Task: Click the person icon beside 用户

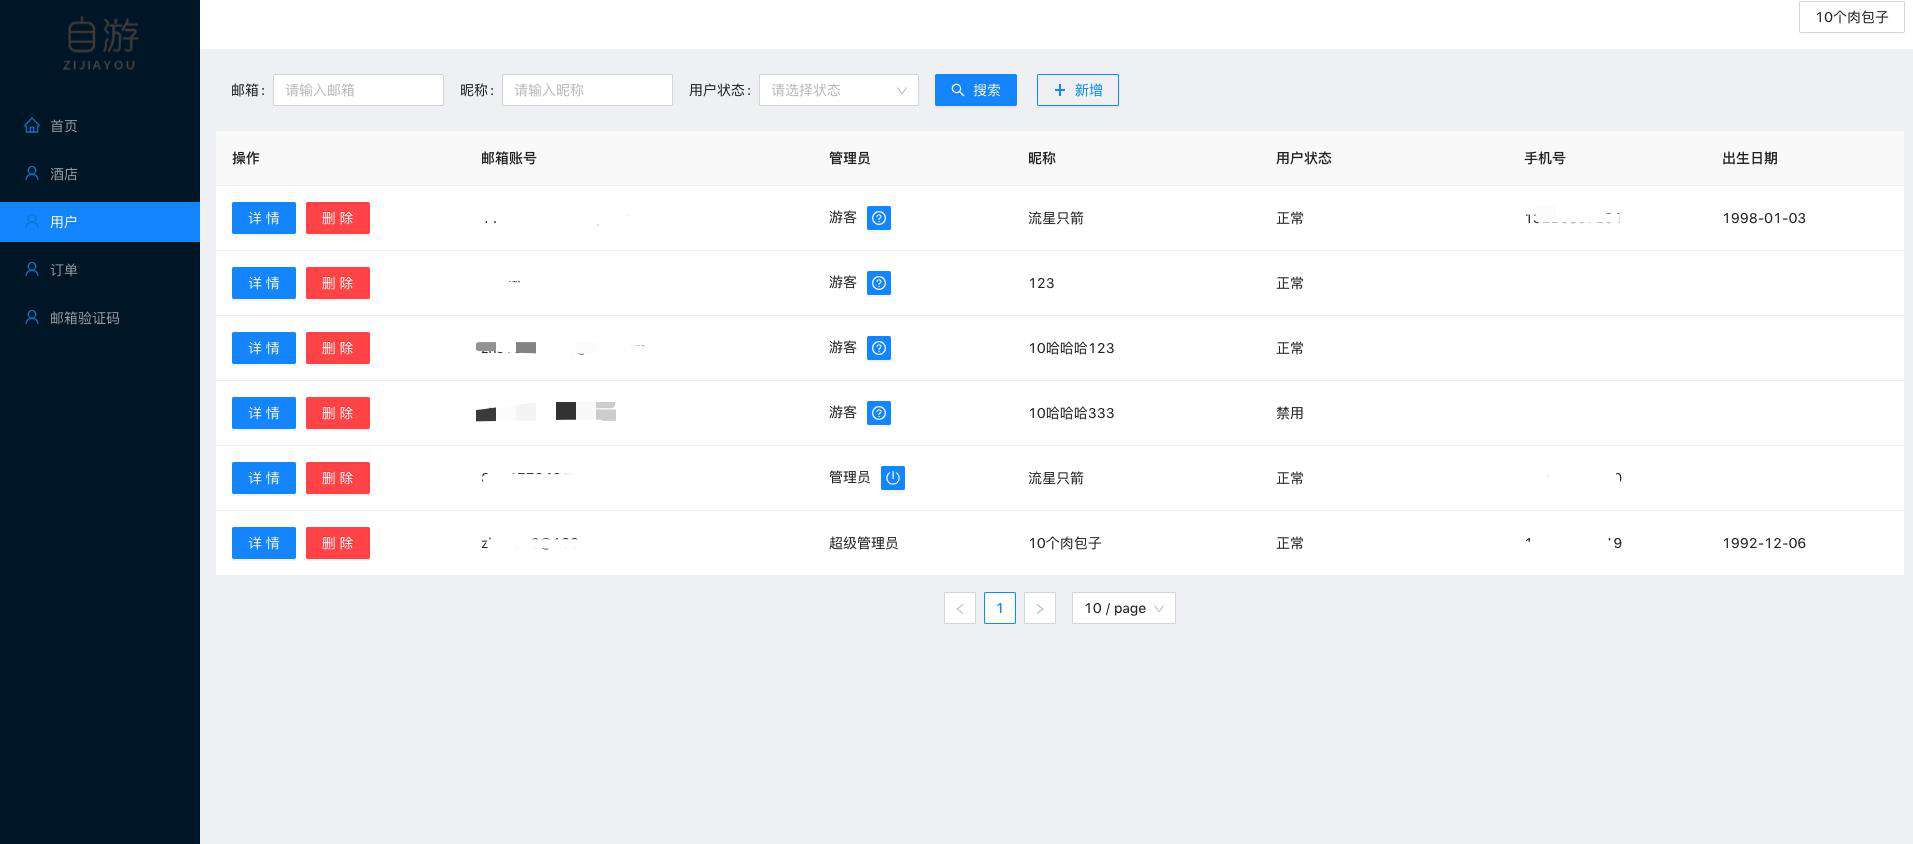Action: coord(32,221)
